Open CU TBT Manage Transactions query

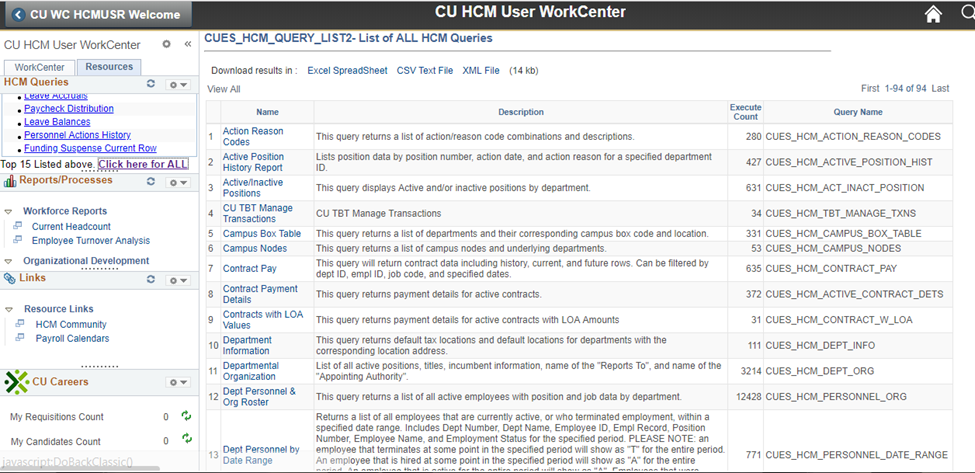click(x=257, y=213)
